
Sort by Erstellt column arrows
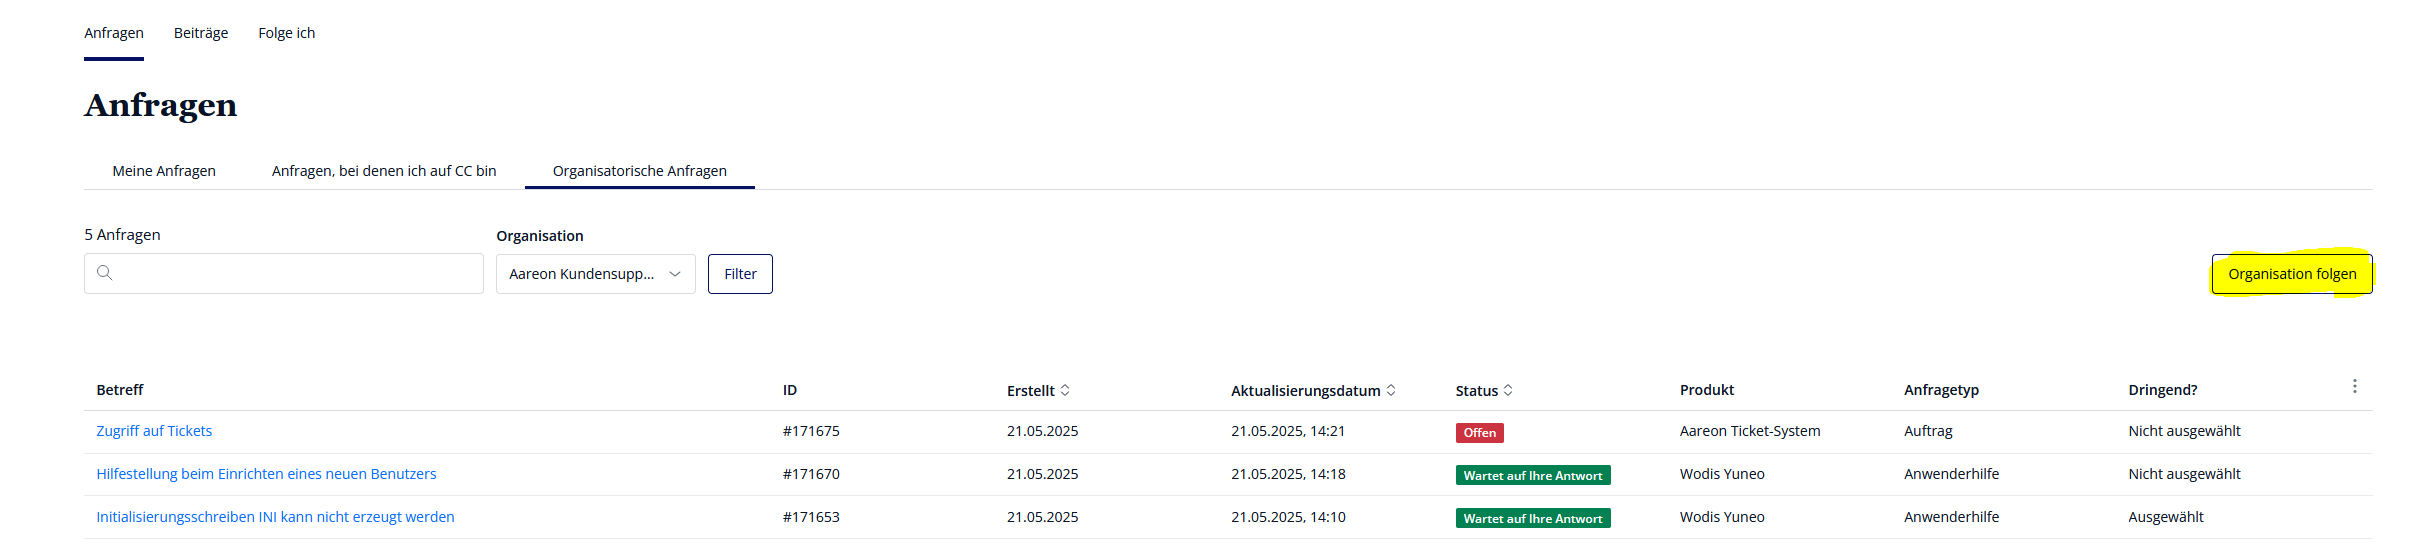[x=1065, y=390]
